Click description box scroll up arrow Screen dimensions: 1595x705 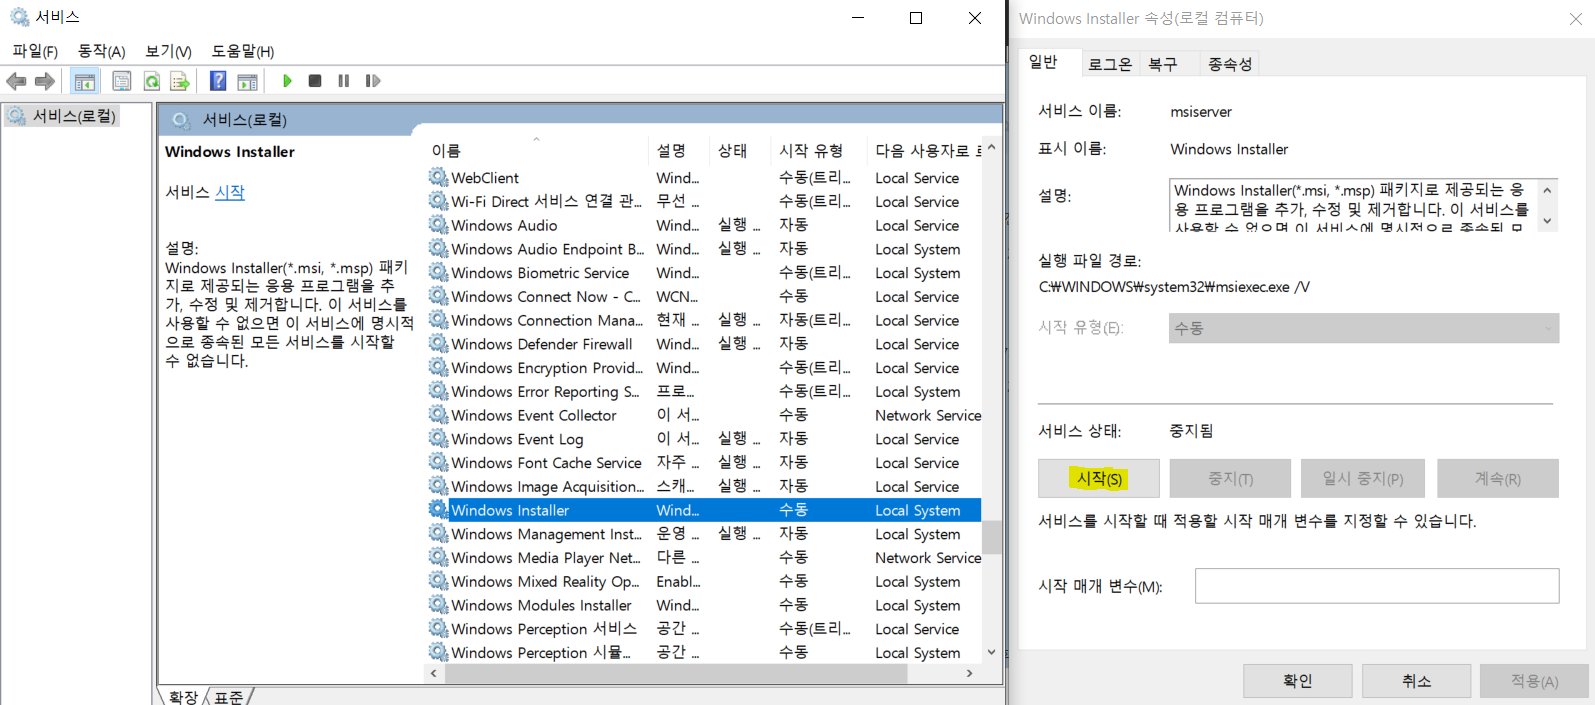point(1548,190)
